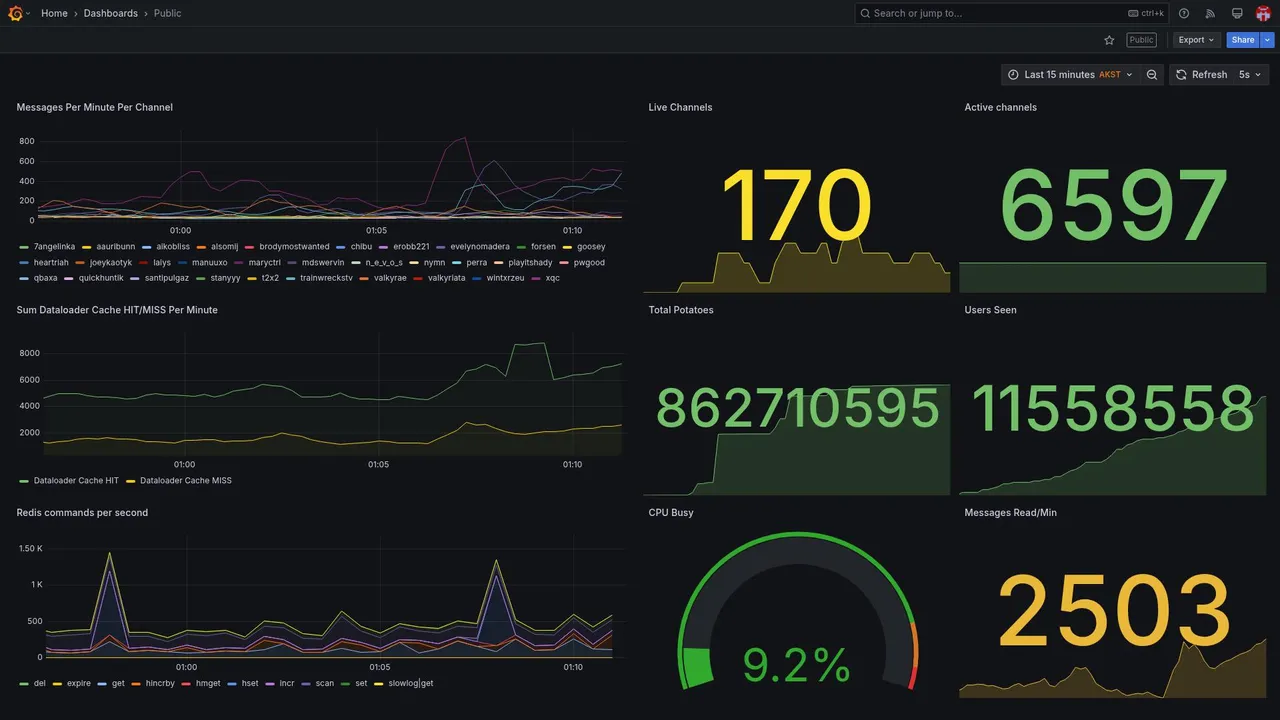Open the user avatar profile menu
The width and height of the screenshot is (1280, 720).
pos(1263,13)
